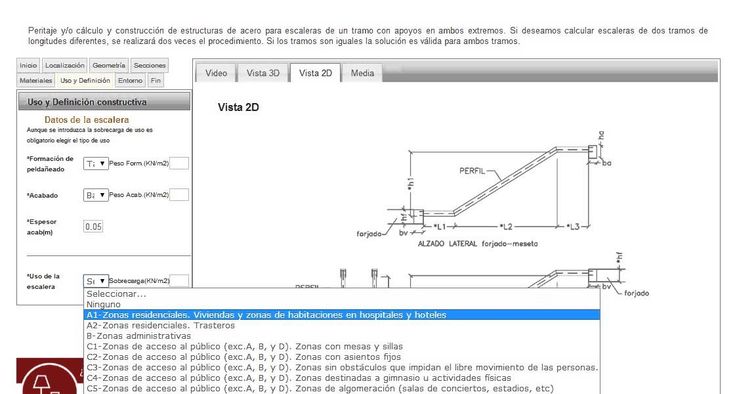Open the Geometría step

point(109,66)
